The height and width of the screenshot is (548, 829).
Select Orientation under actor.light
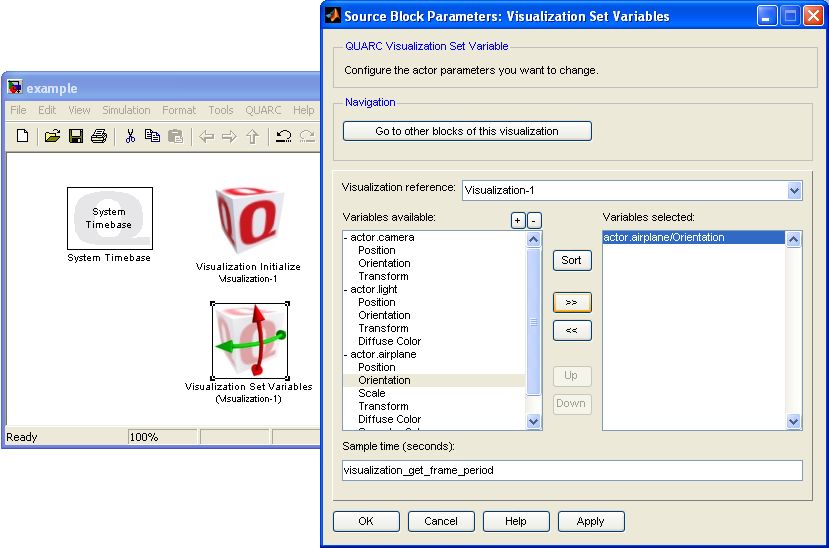tap(384, 315)
